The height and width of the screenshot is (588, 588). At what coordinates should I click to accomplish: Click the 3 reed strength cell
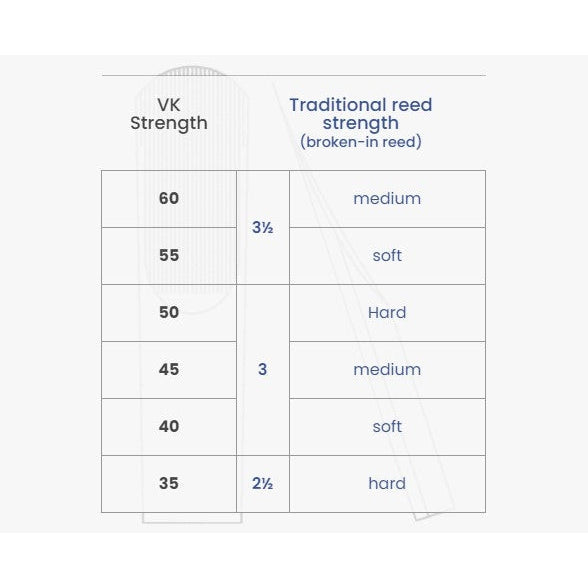coord(263,370)
